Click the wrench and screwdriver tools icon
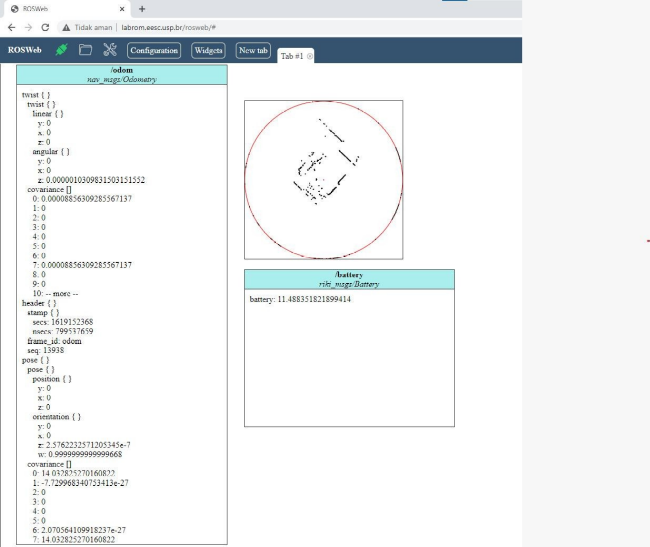Viewport: 650px width, 547px height. (x=110, y=50)
